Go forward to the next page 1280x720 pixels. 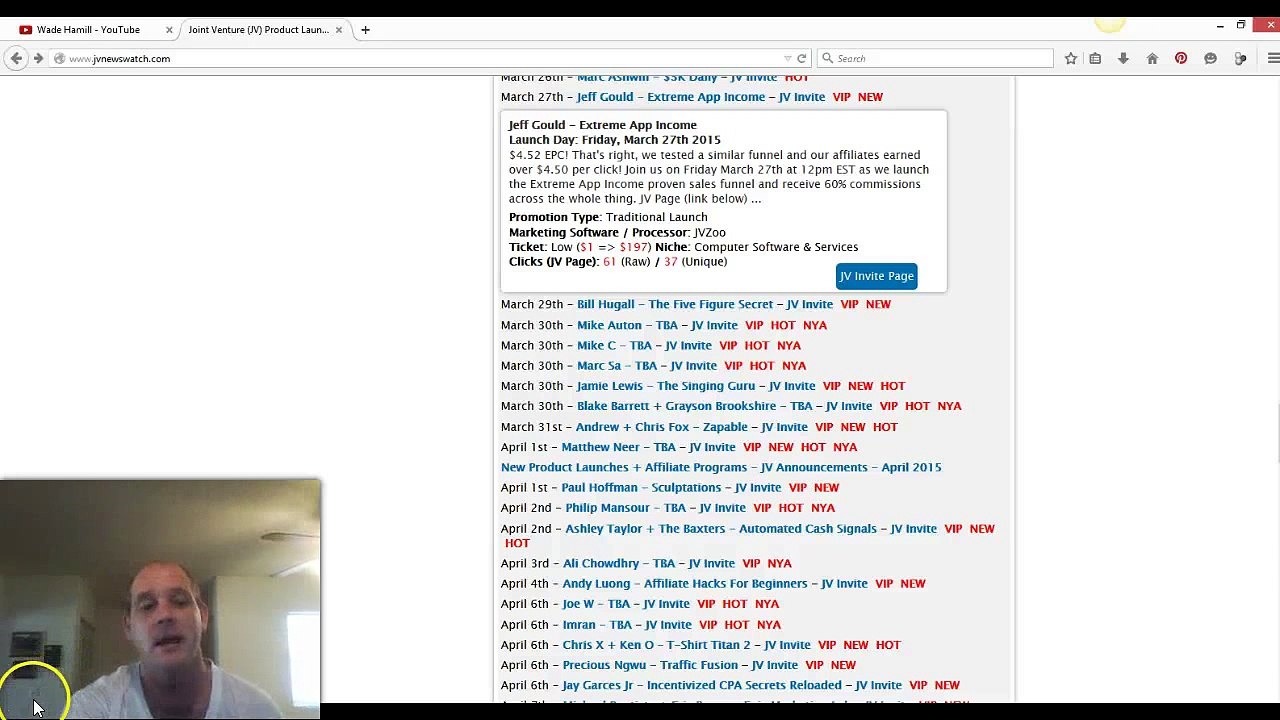38,59
